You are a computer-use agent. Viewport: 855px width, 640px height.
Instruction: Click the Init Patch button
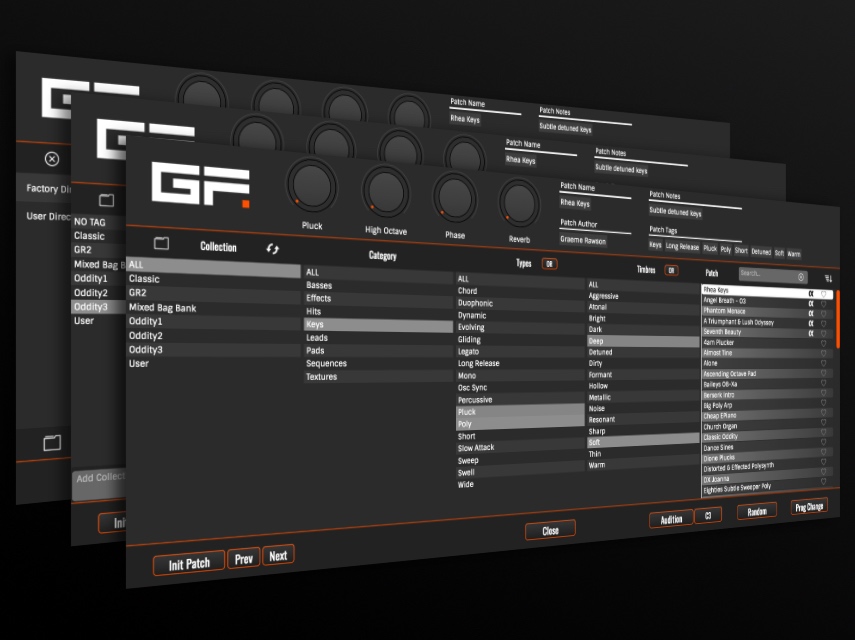pos(188,562)
